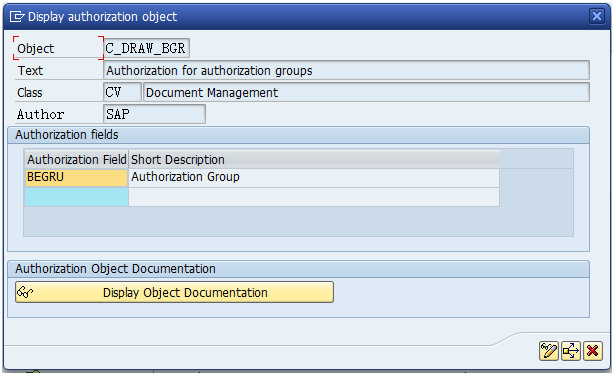Screen dimensions: 614x378
Task: Click the Class code field CV
Action: [122, 92]
